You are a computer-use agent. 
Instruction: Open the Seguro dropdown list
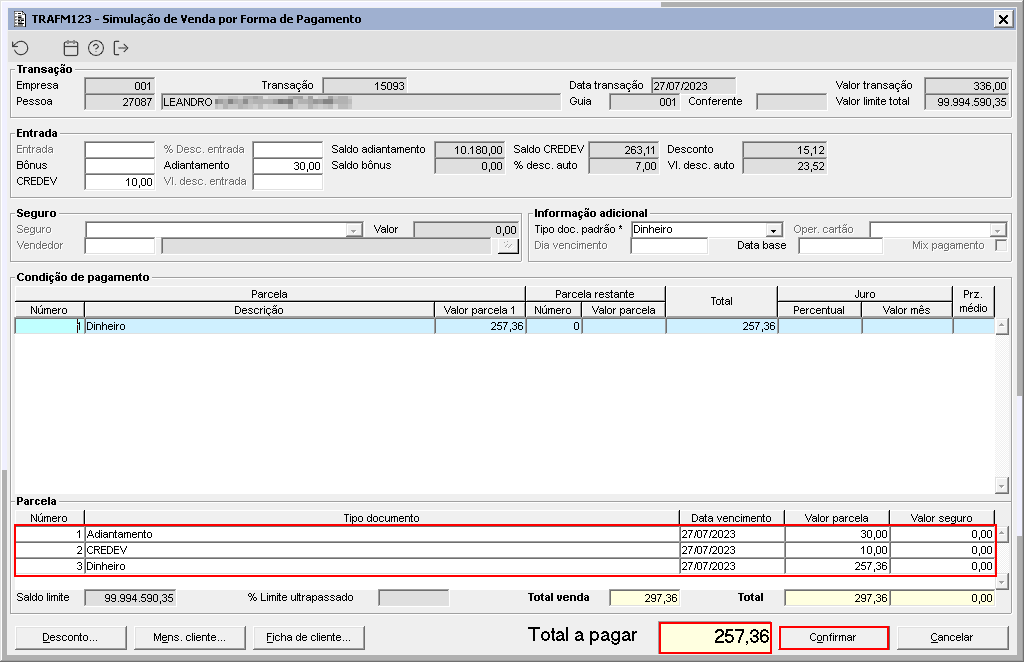click(354, 230)
